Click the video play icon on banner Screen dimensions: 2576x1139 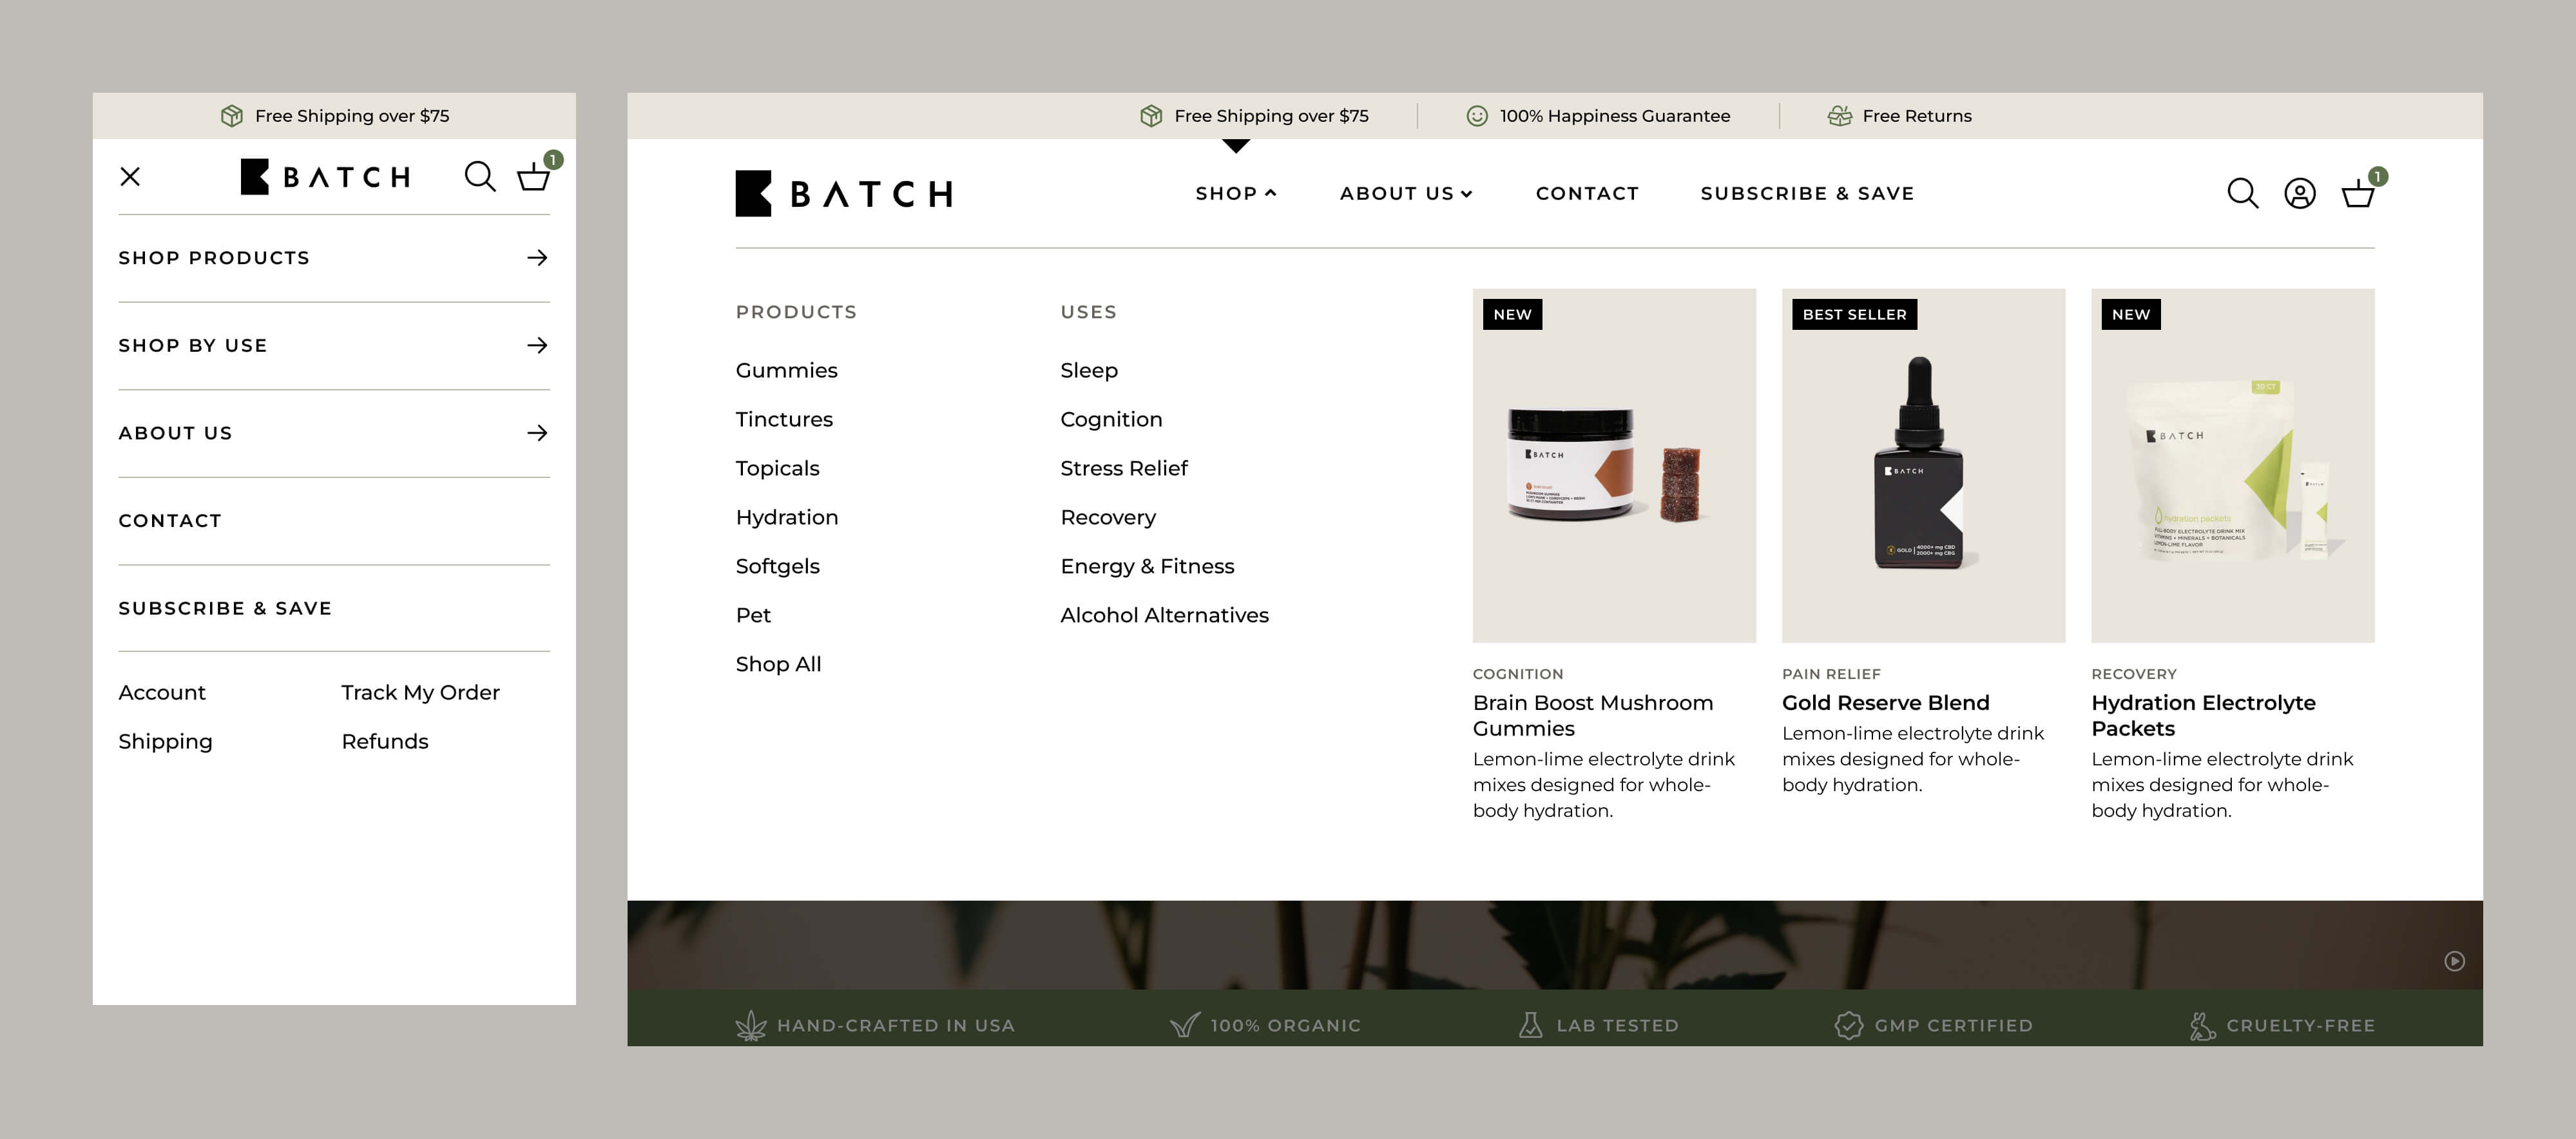pyautogui.click(x=2455, y=961)
